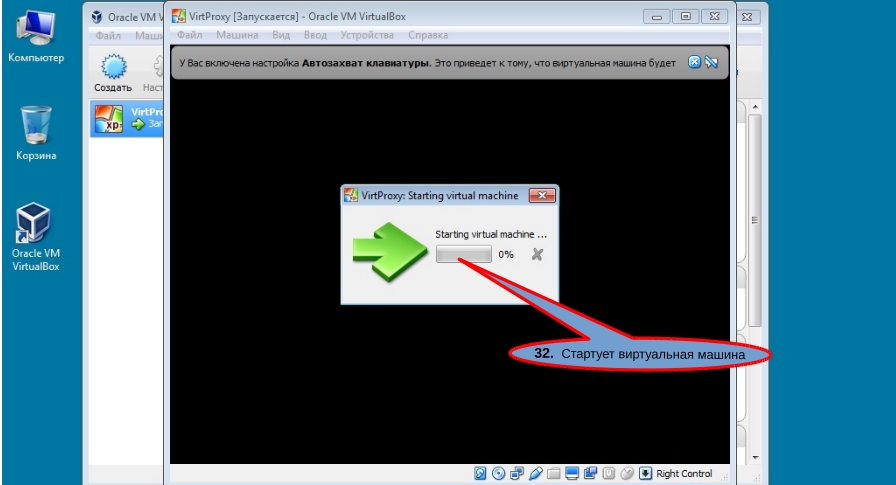Open the Компьютер desktop icon
Viewport: 896px width, 485px height.
click(36, 37)
